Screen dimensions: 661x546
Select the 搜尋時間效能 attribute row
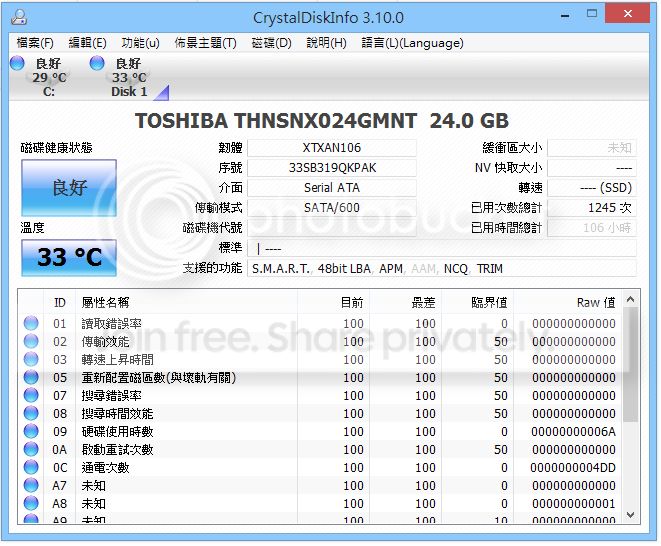pyautogui.click(x=320, y=414)
